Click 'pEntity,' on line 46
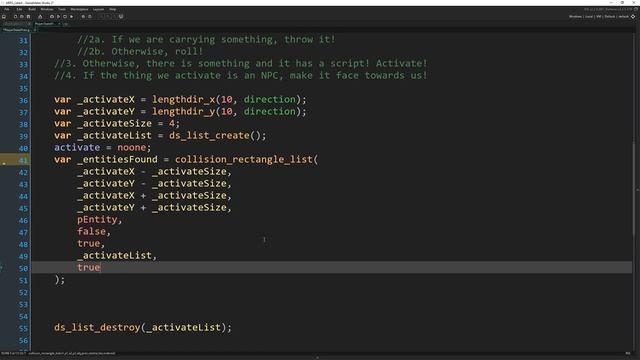 [x=100, y=220]
